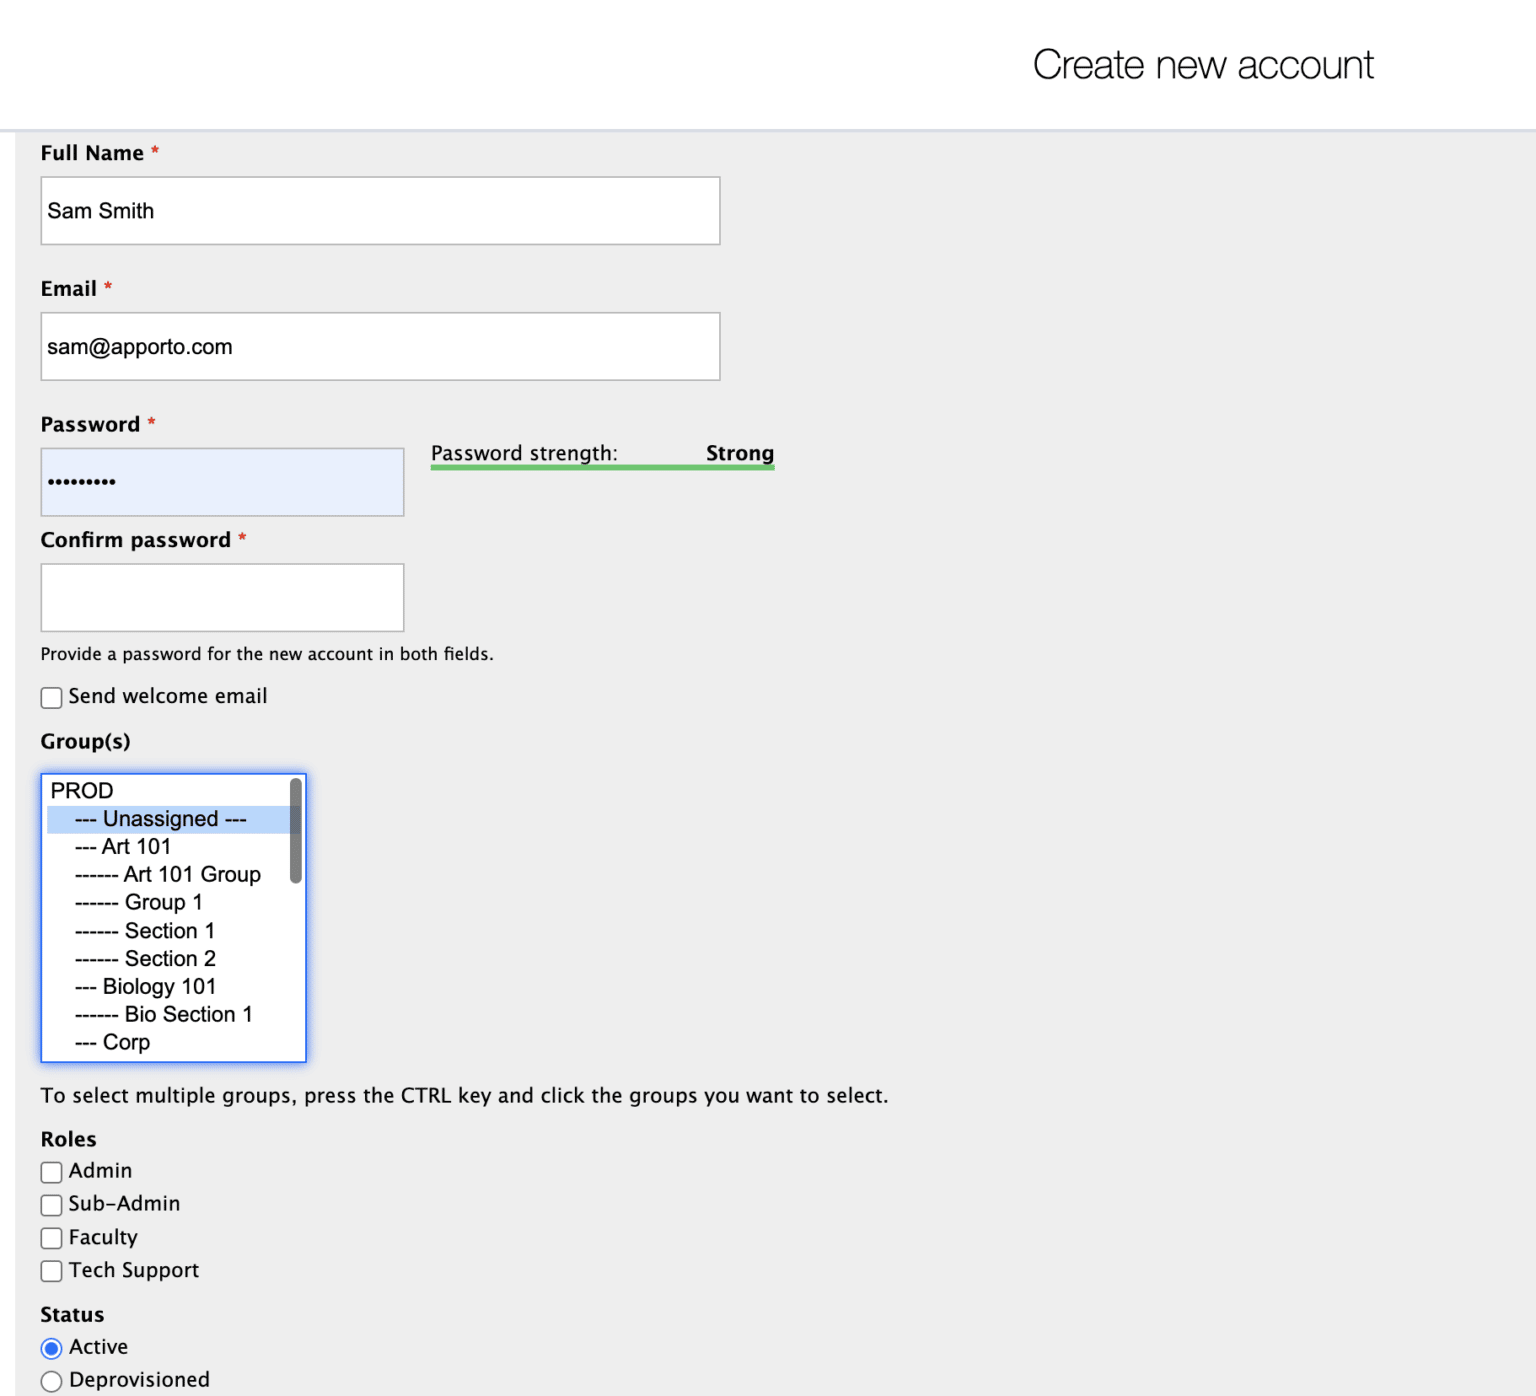
Task: Click the Full Name input field
Action: [380, 211]
